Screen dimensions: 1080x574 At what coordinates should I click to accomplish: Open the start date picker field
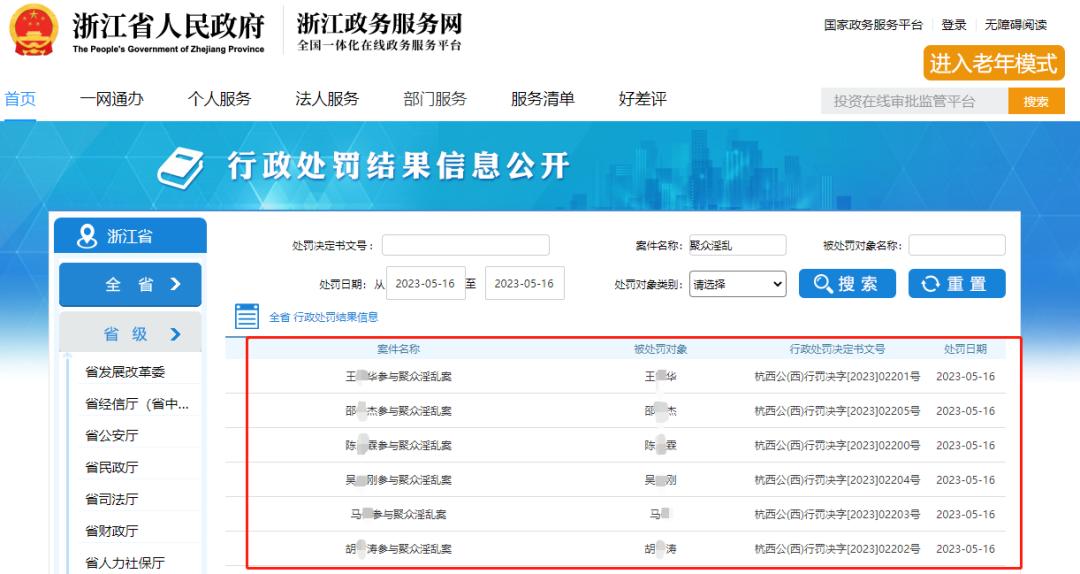click(x=426, y=283)
